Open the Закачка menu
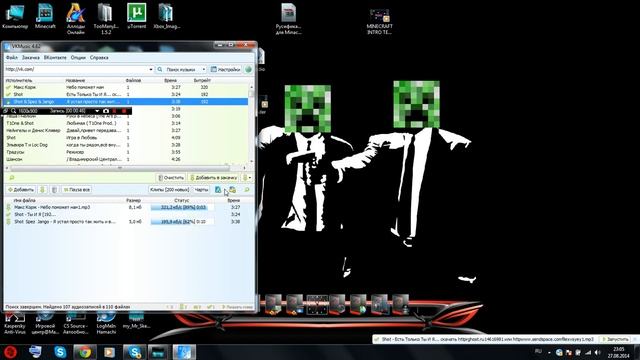Screen dimensions: 640x360 31,58
